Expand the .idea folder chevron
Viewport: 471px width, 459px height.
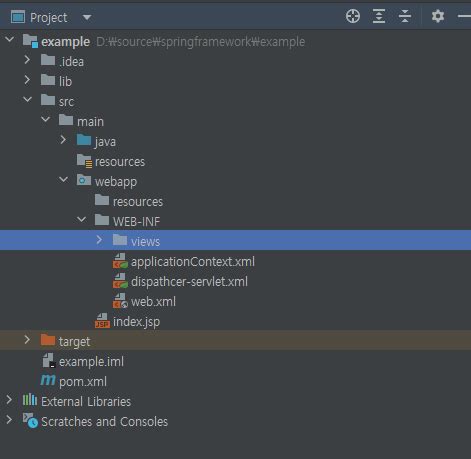27,60
